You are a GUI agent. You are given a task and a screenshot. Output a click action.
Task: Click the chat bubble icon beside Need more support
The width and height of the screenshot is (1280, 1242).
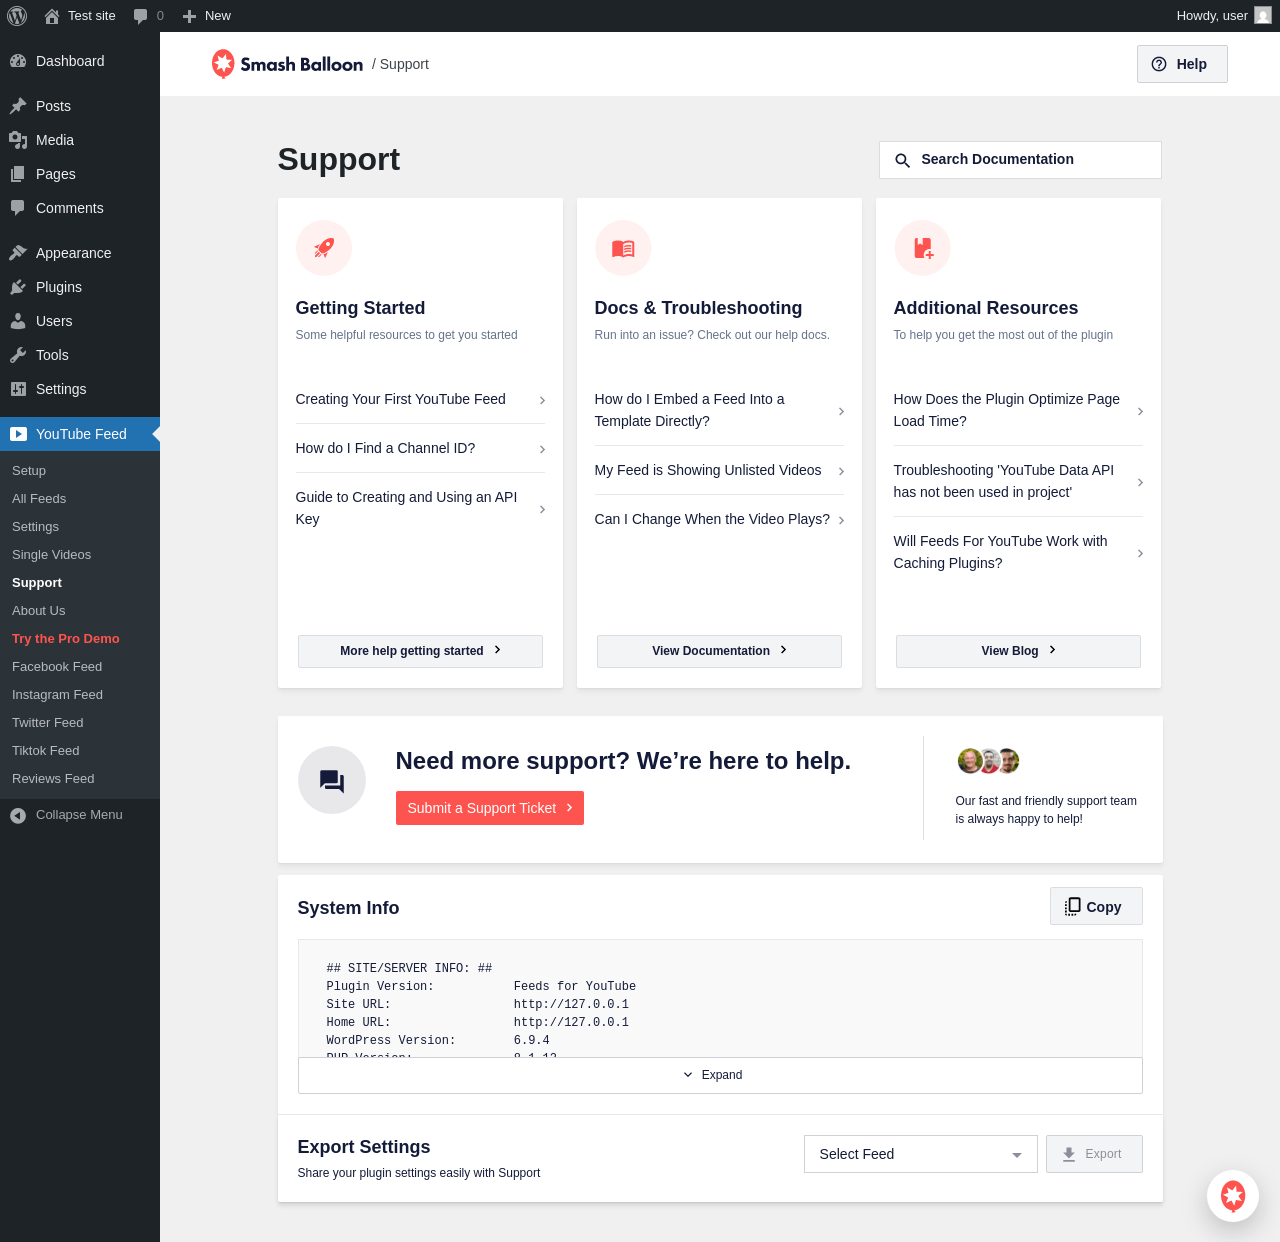coord(332,780)
